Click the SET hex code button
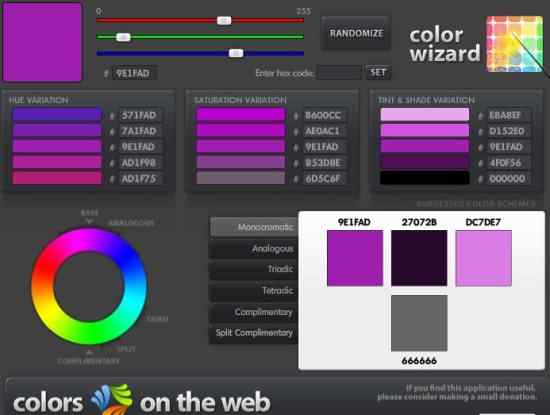Viewport: 550px width, 415px height. 378,73
